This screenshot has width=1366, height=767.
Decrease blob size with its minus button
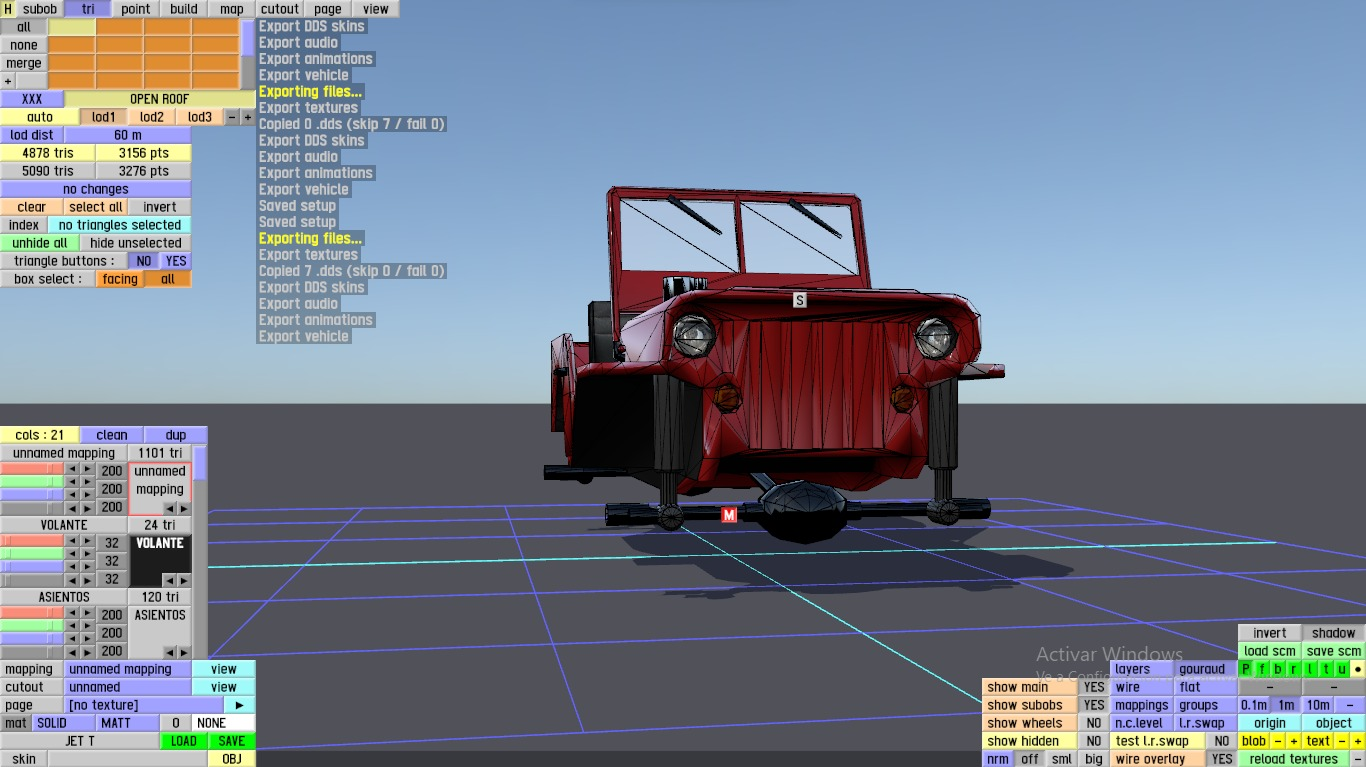1278,741
